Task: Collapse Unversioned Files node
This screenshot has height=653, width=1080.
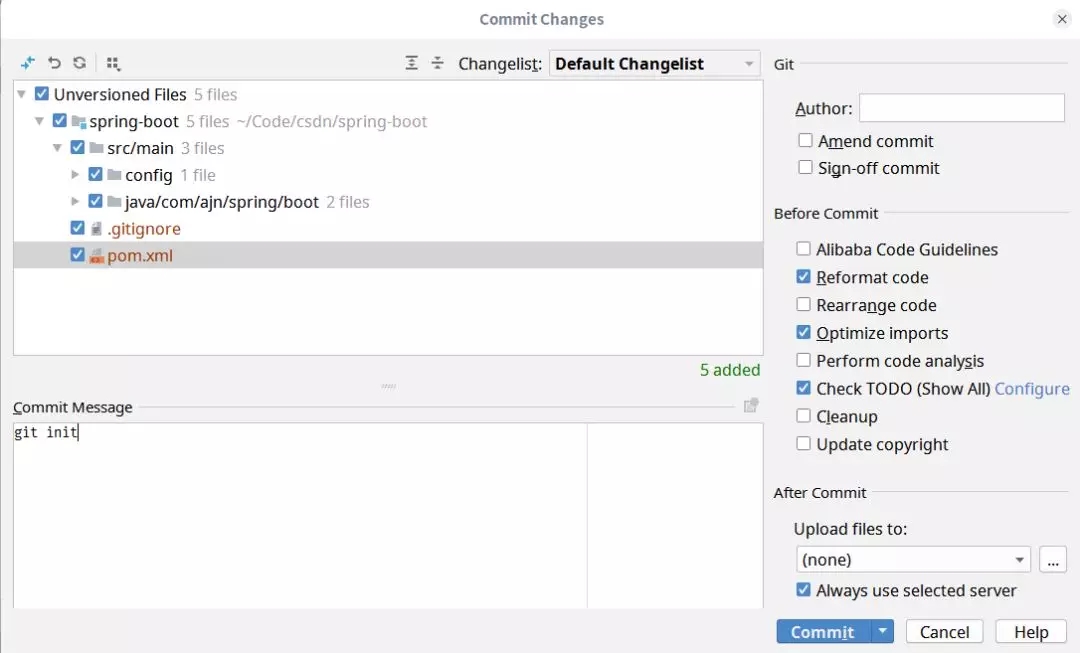Action: click(x=21, y=94)
